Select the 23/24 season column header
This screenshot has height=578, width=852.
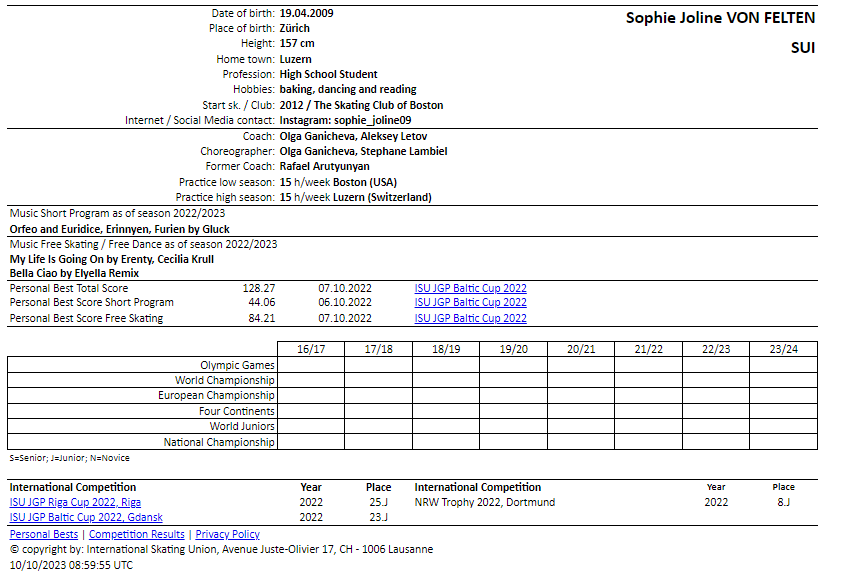coord(783,349)
